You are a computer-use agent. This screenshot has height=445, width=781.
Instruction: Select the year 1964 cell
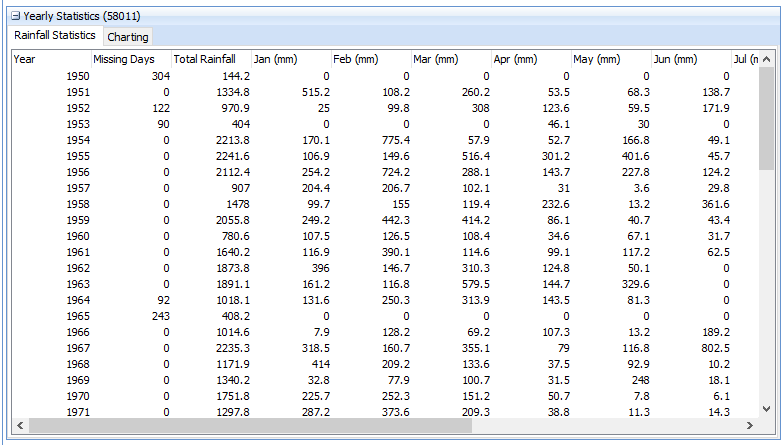[x=78, y=300]
